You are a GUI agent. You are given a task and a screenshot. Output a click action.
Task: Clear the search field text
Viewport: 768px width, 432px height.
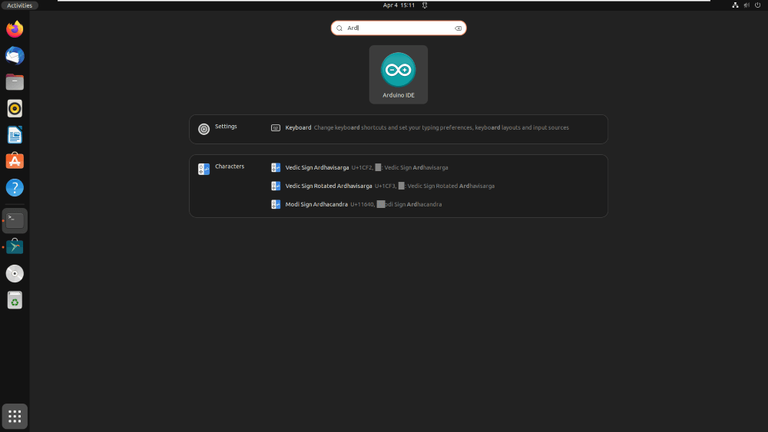[458, 28]
